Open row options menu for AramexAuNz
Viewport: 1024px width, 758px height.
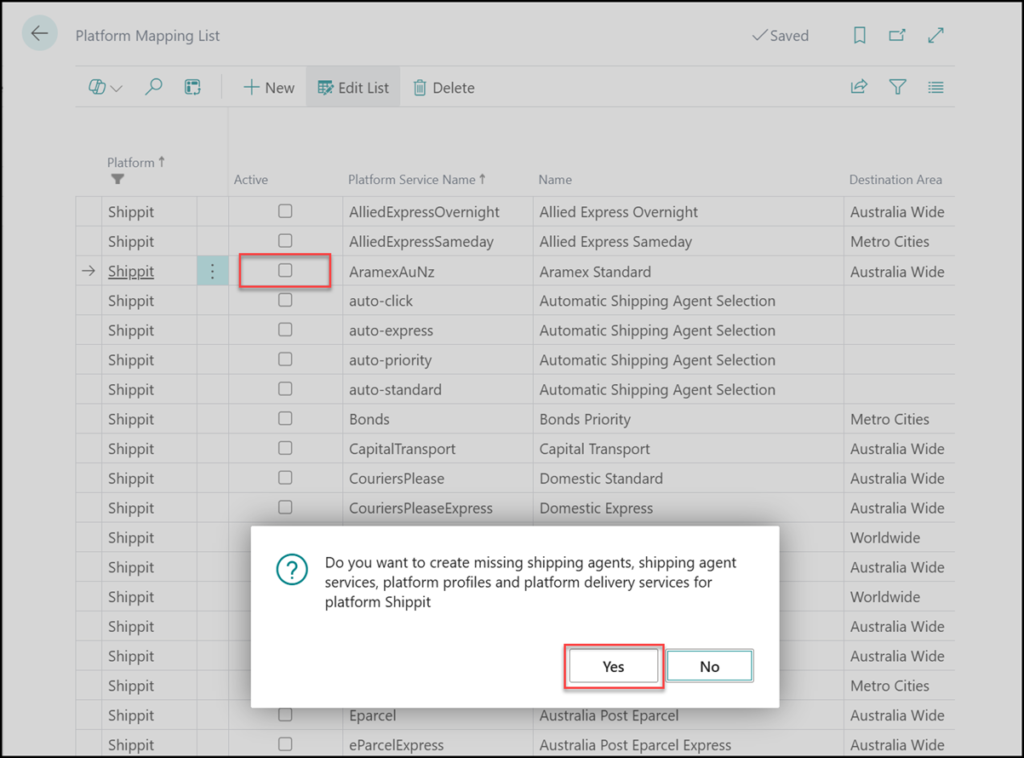tap(212, 271)
